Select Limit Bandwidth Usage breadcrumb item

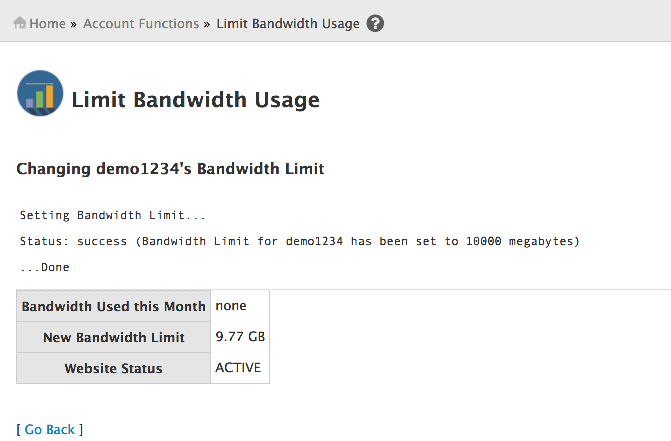(x=288, y=24)
